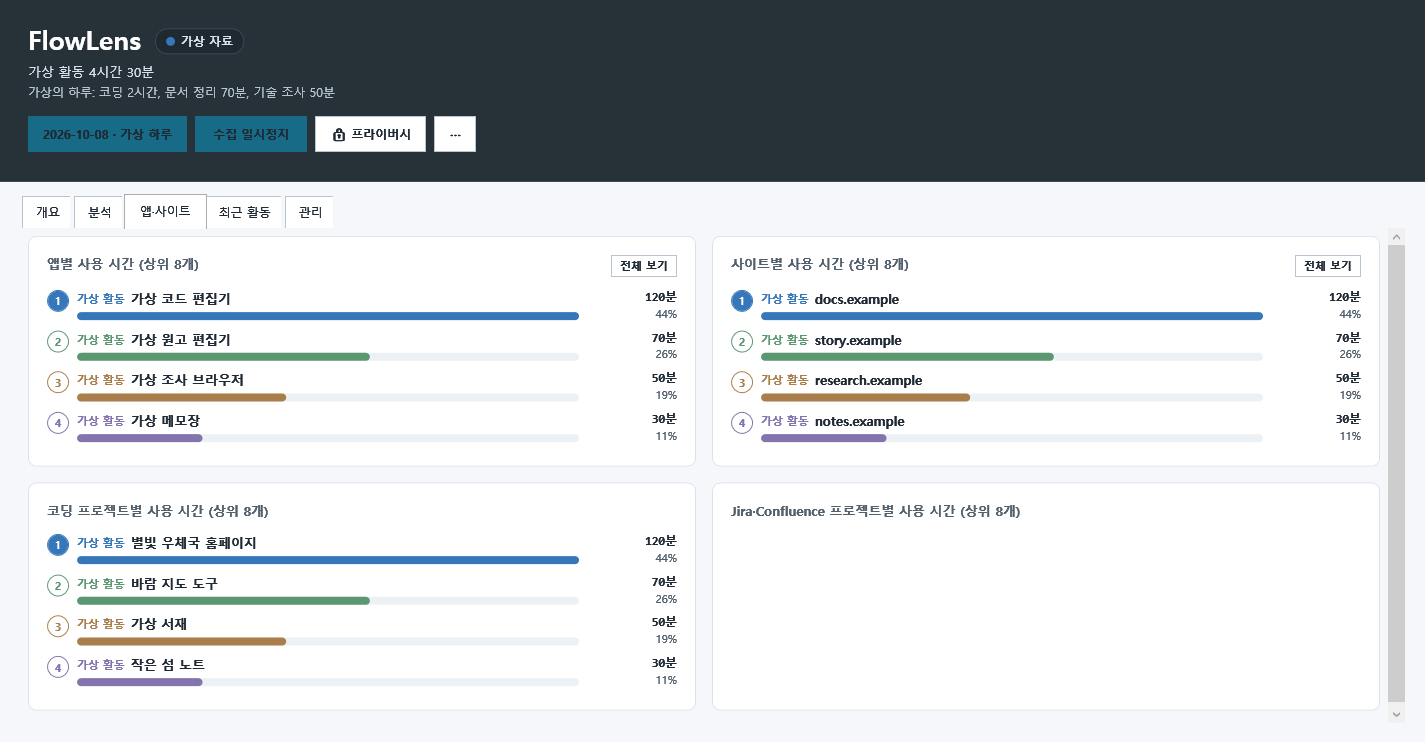Click rank 3 badge beside 가상 서재
The width and height of the screenshot is (1425, 742).
(x=58, y=626)
